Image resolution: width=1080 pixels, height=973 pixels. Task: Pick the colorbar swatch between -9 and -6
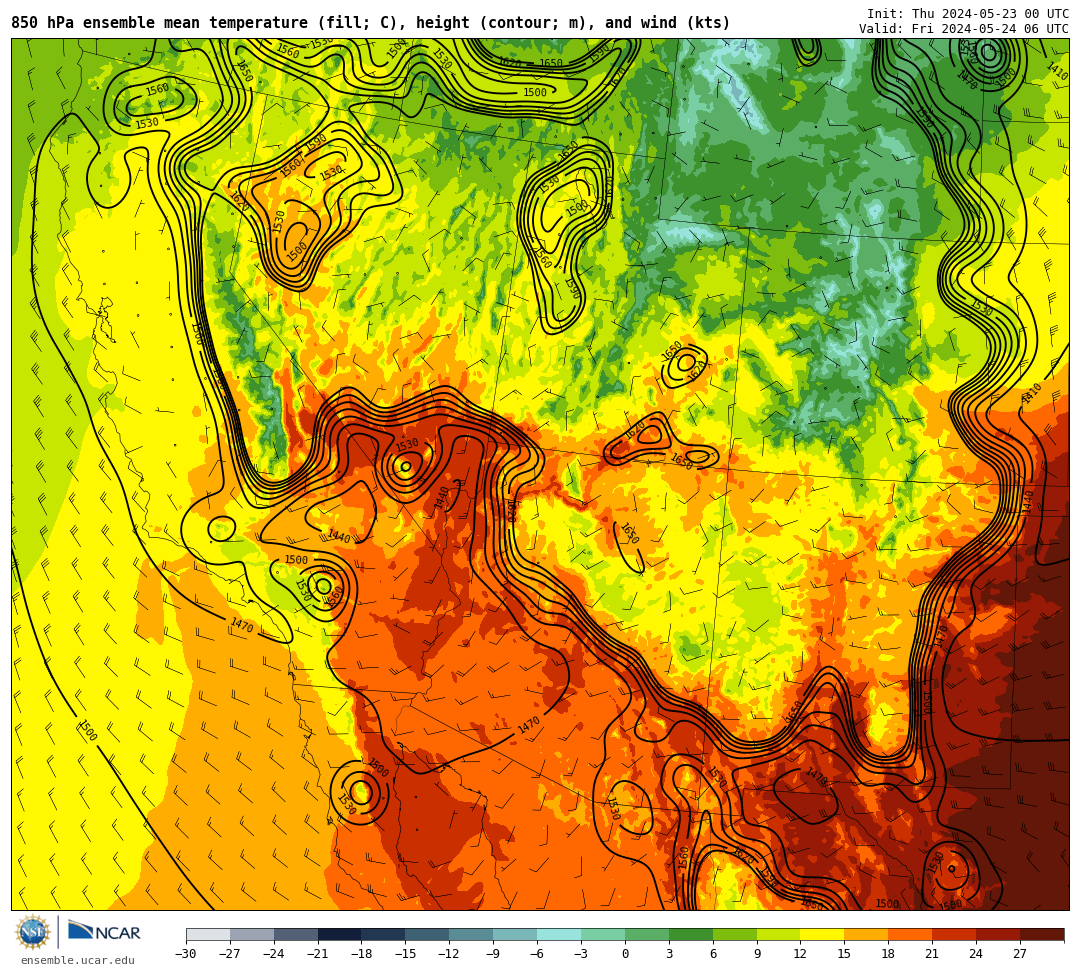tap(515, 934)
